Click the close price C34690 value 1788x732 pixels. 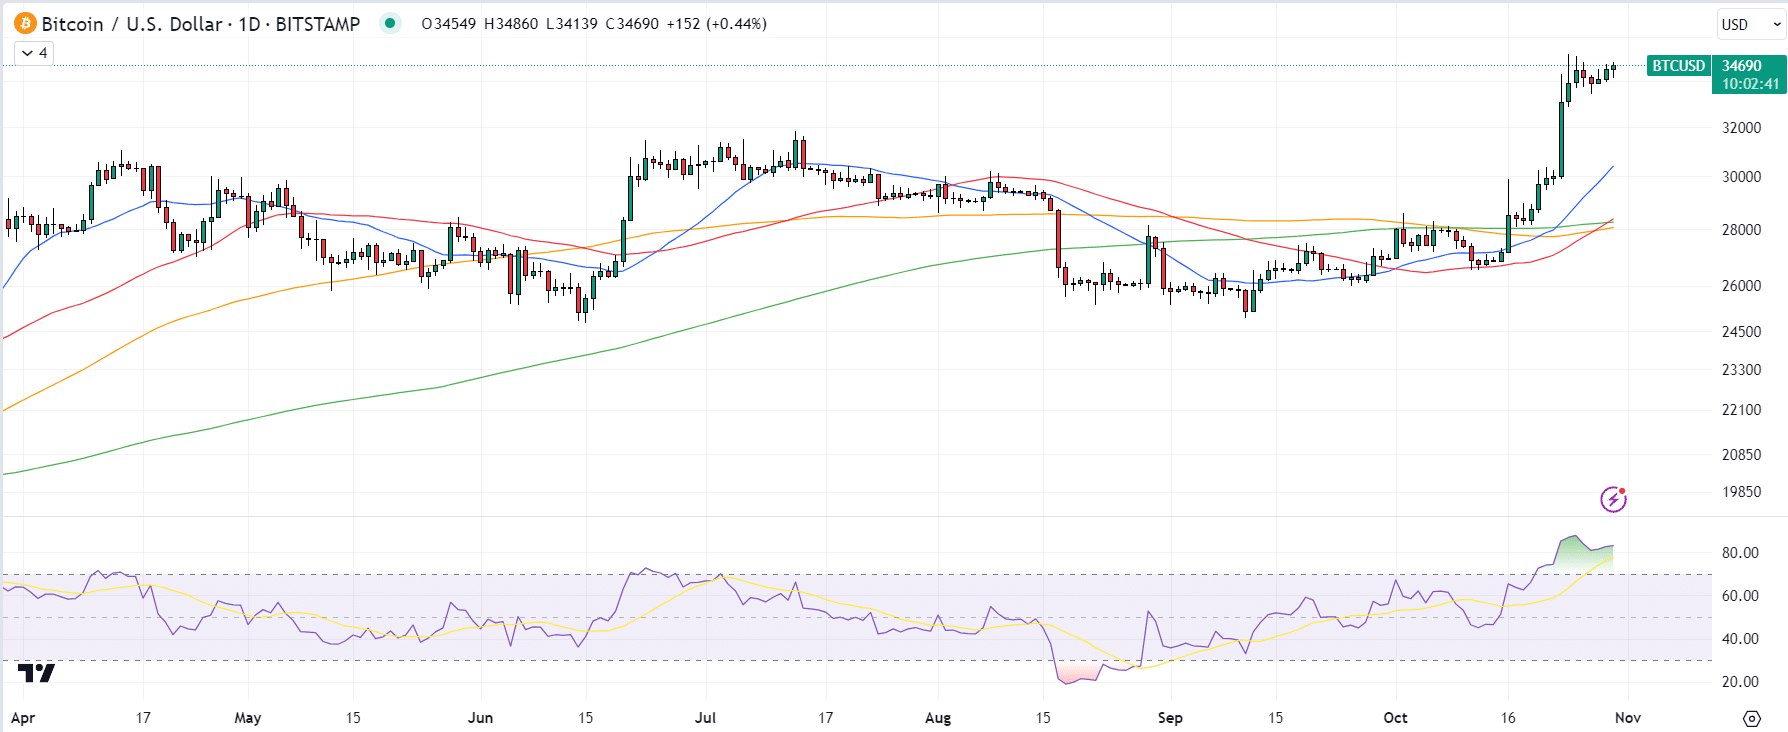pyautogui.click(x=632, y=24)
